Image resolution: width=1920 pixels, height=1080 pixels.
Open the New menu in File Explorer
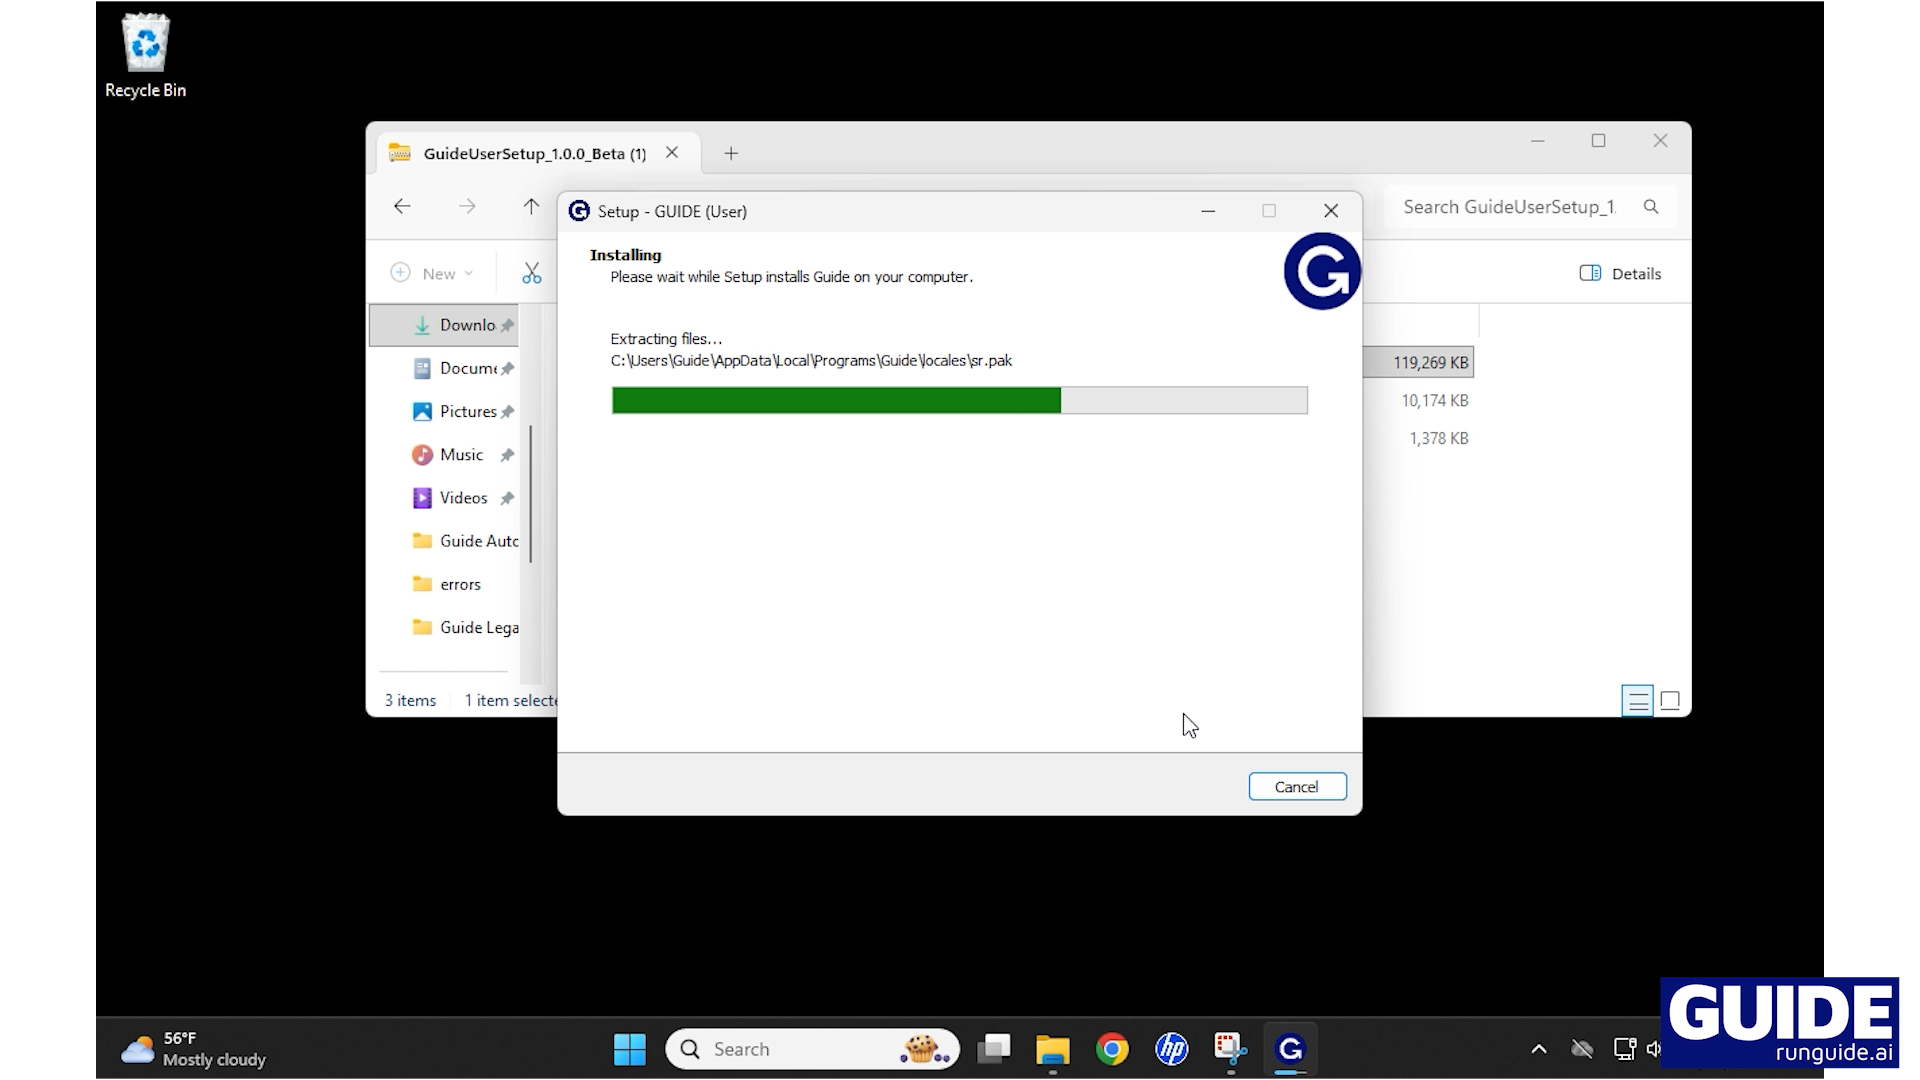click(432, 273)
